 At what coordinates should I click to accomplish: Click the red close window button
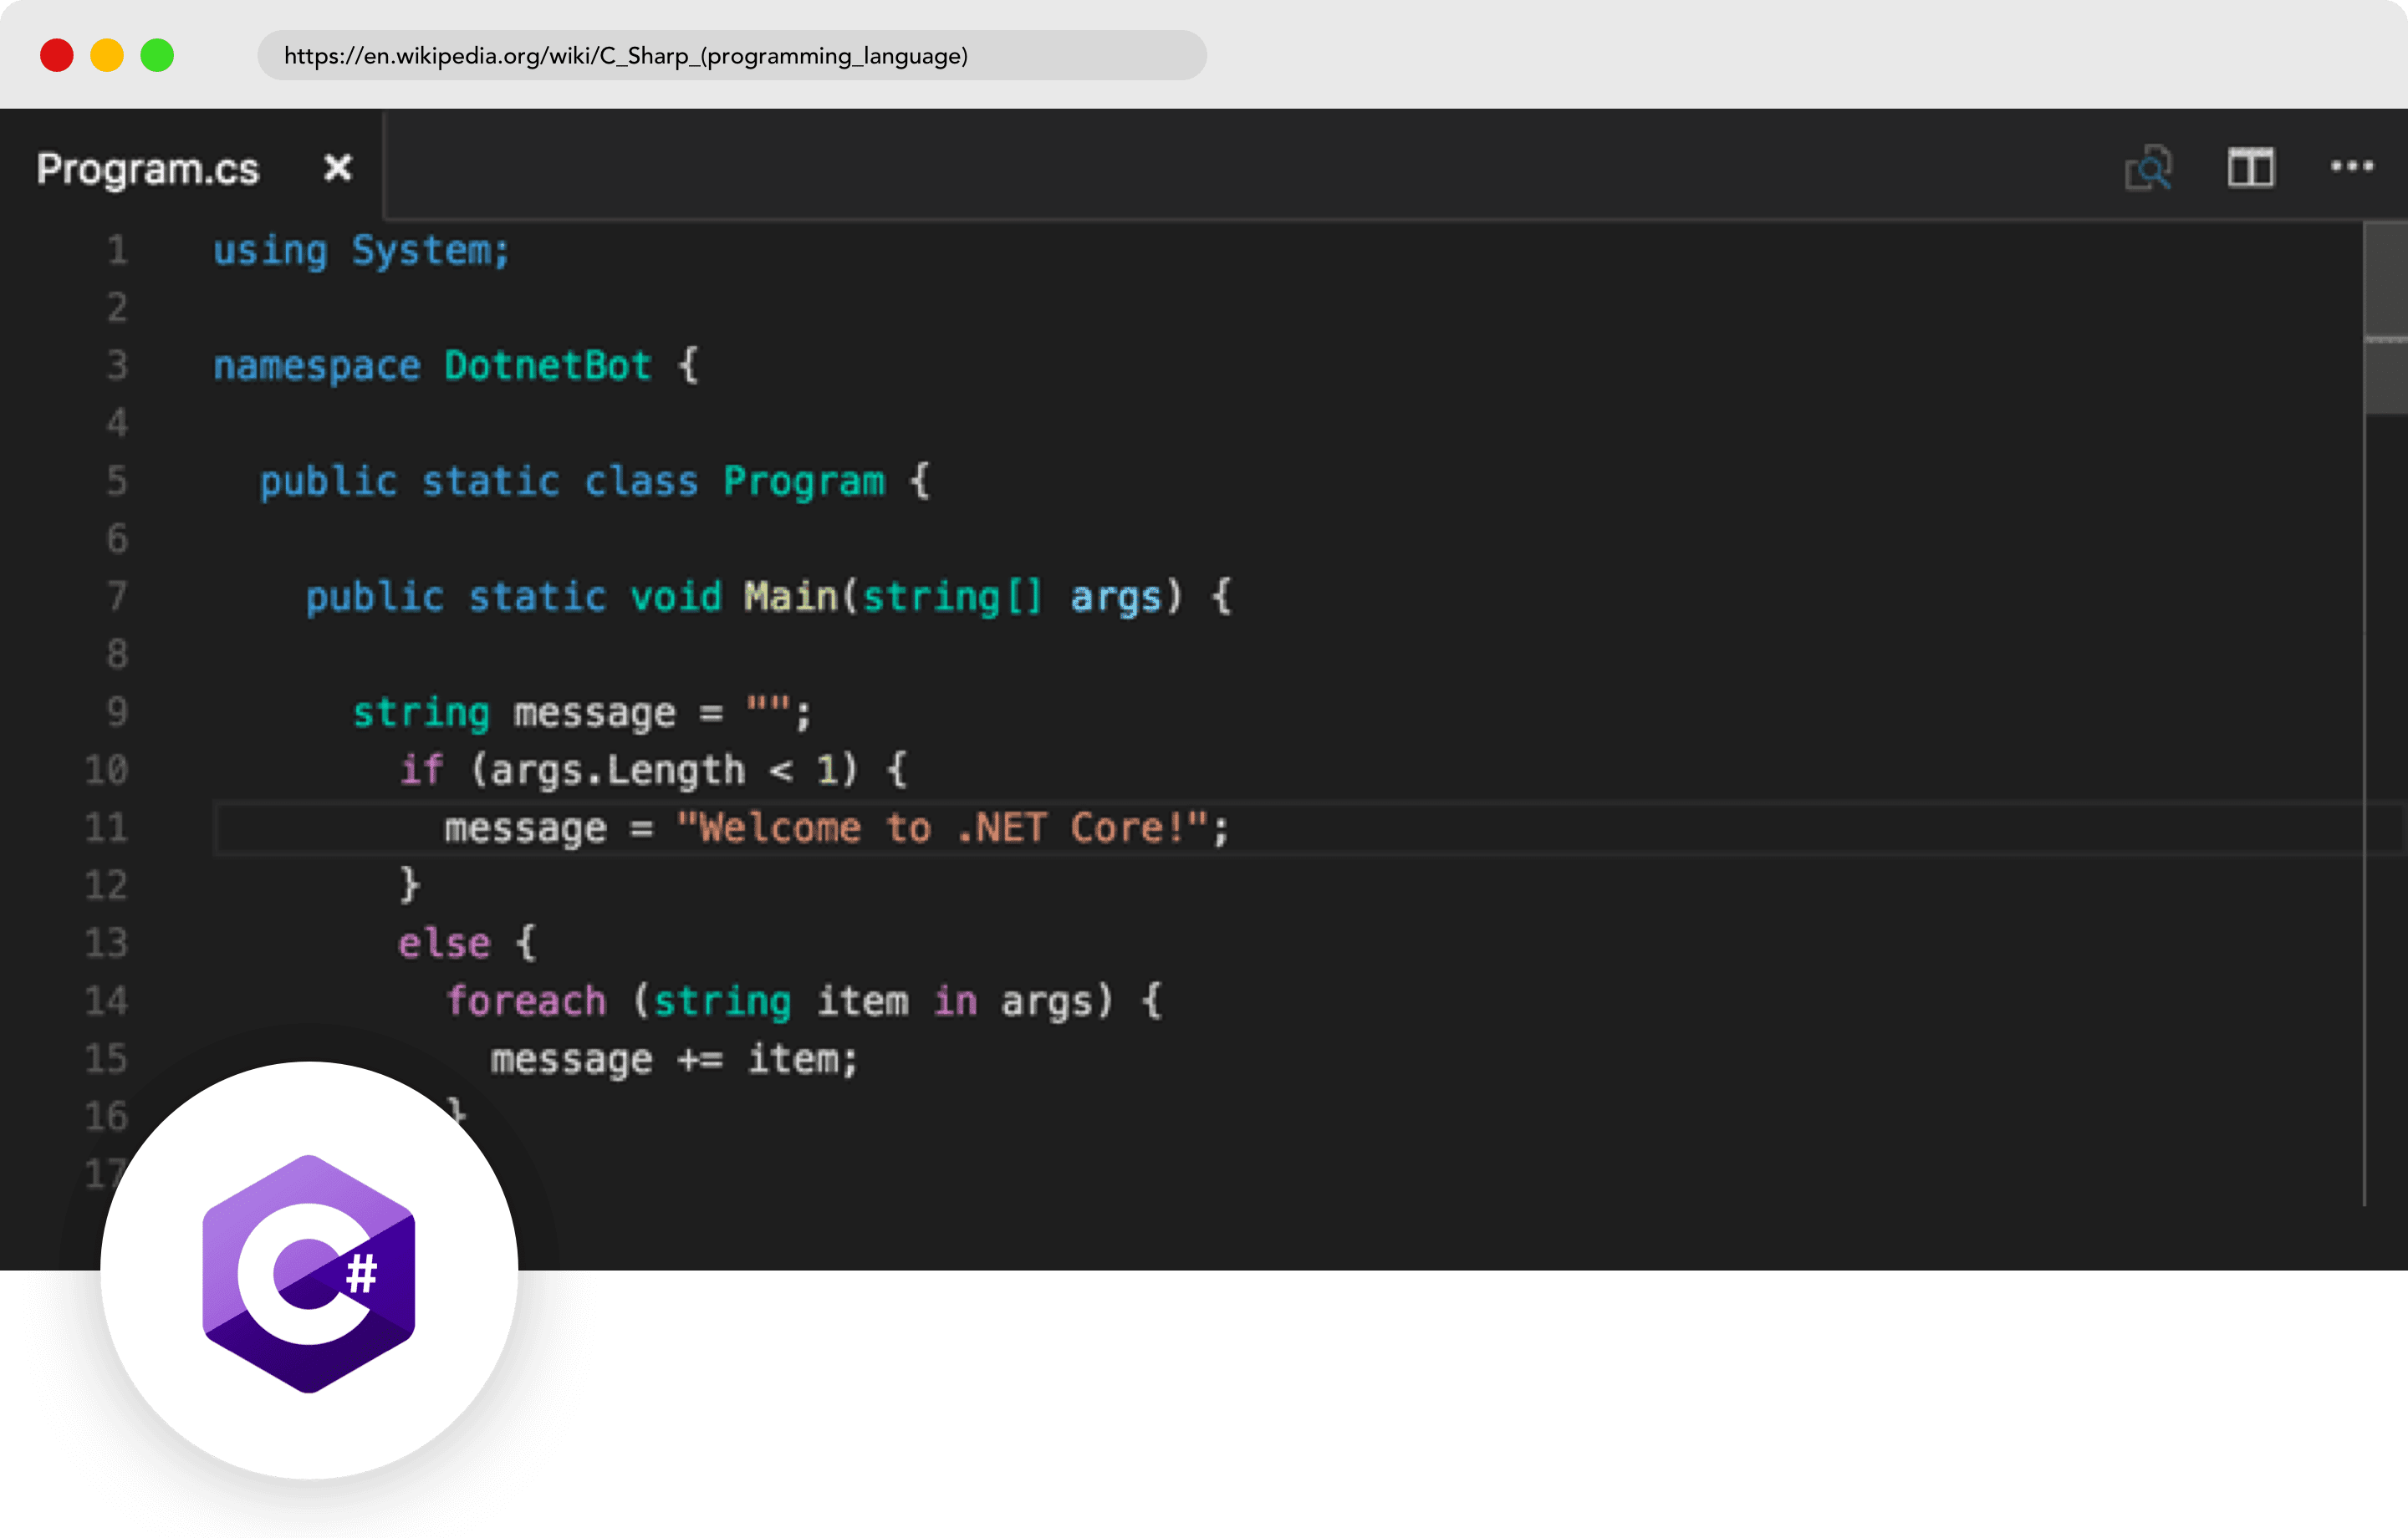[x=57, y=55]
